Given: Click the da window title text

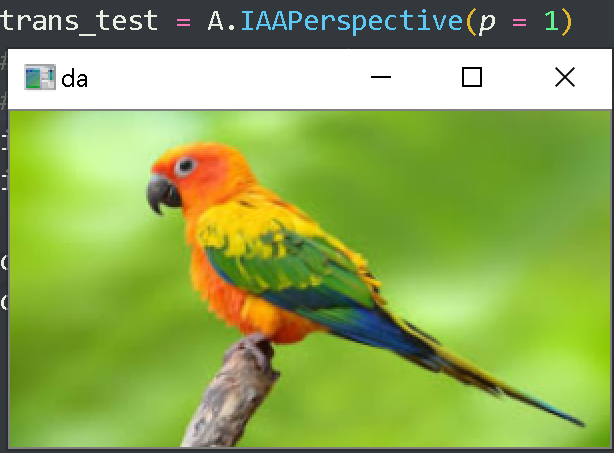Looking at the screenshot, I should coord(74,79).
